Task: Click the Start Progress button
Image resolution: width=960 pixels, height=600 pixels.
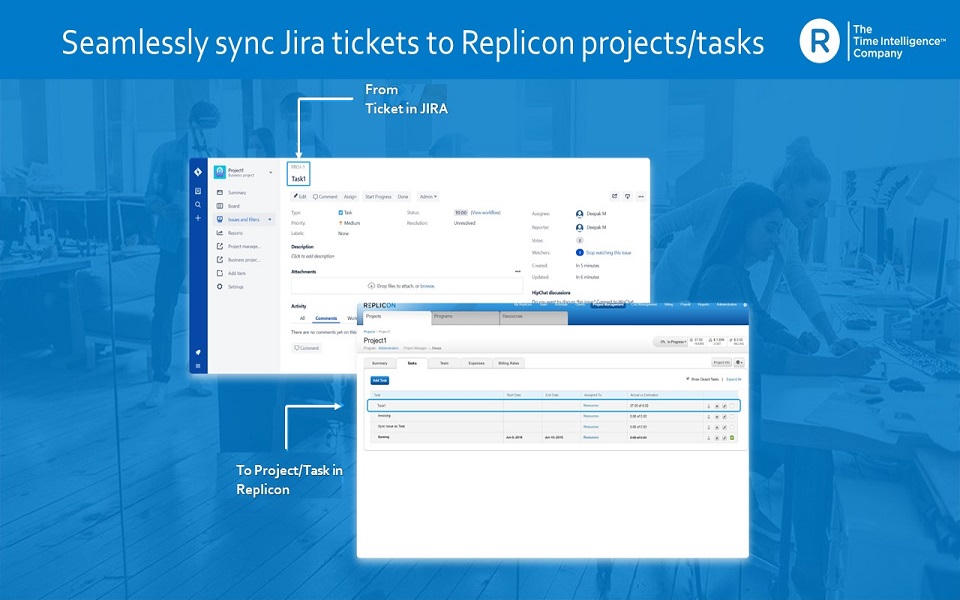Action: [378, 197]
